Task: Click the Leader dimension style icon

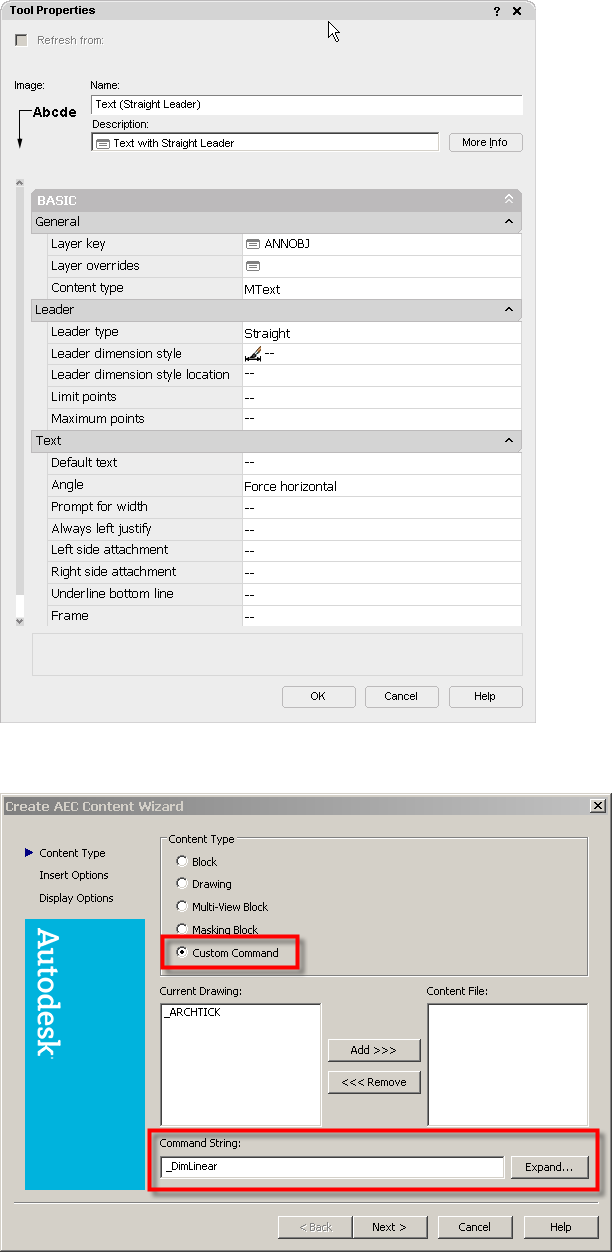Action: pos(253,353)
